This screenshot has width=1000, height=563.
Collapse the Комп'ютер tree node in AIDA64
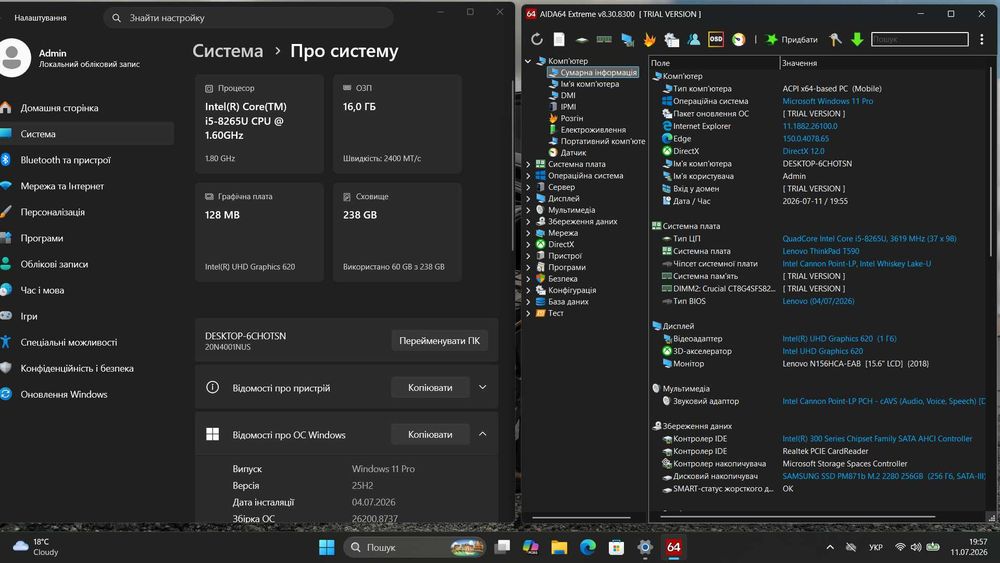(528, 61)
